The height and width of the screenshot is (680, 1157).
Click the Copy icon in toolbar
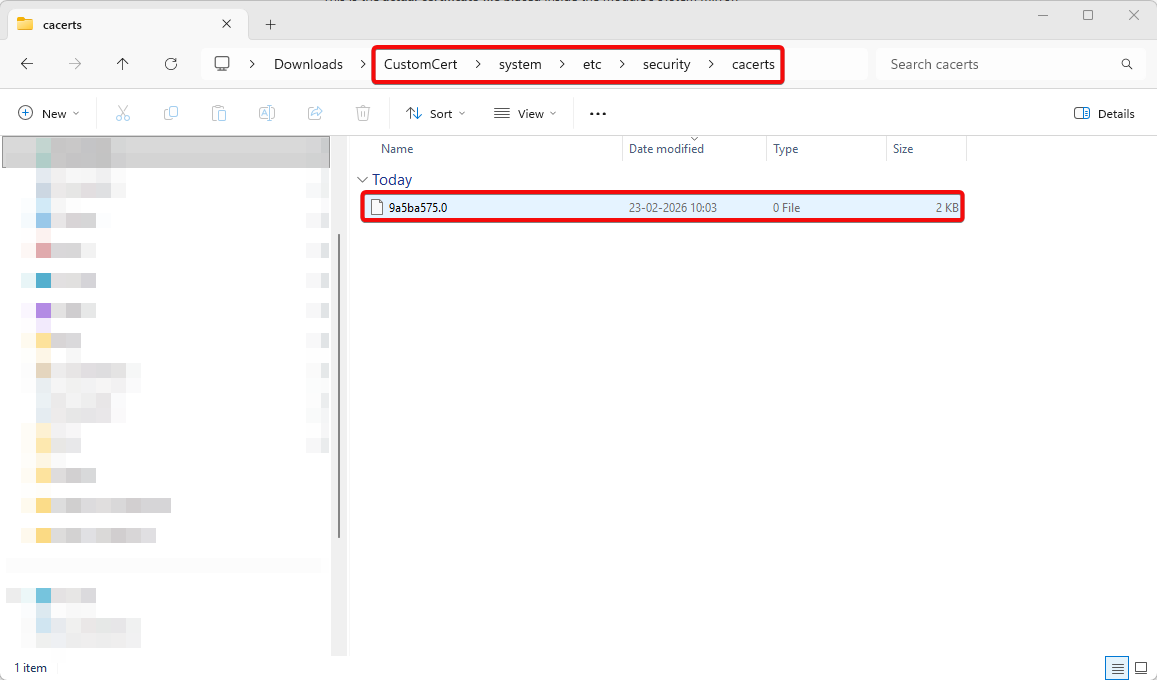171,114
